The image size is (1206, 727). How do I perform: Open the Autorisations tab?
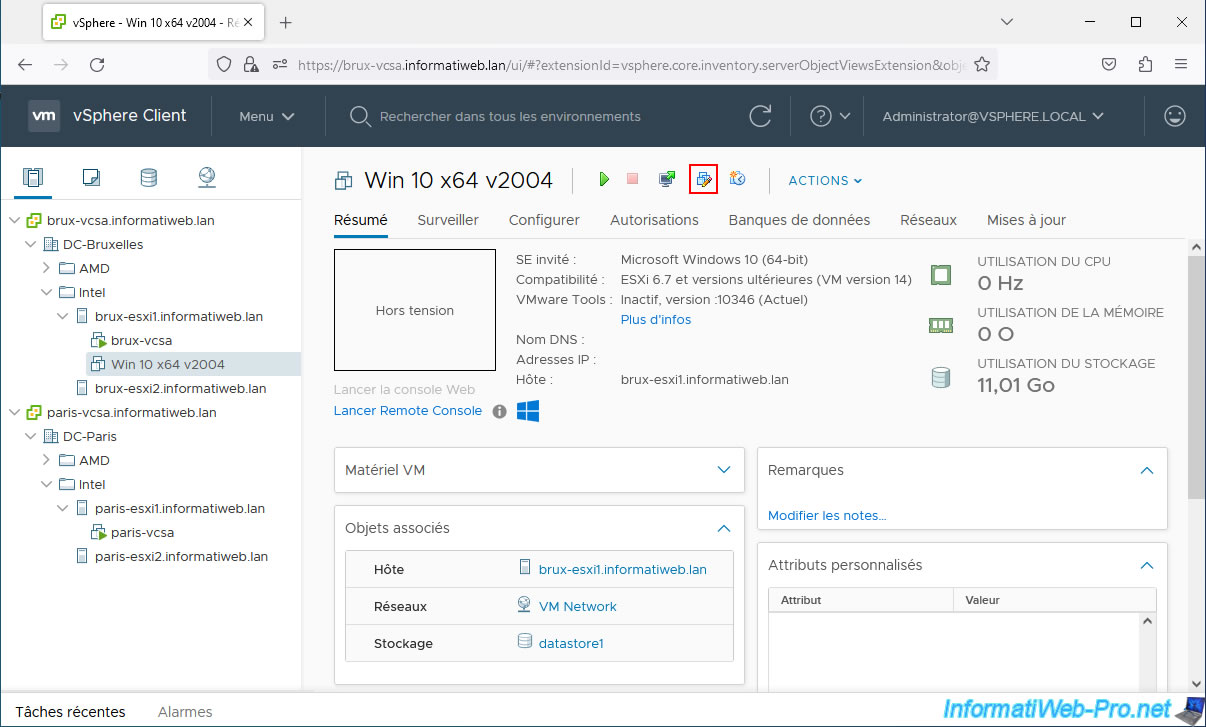[x=654, y=220]
